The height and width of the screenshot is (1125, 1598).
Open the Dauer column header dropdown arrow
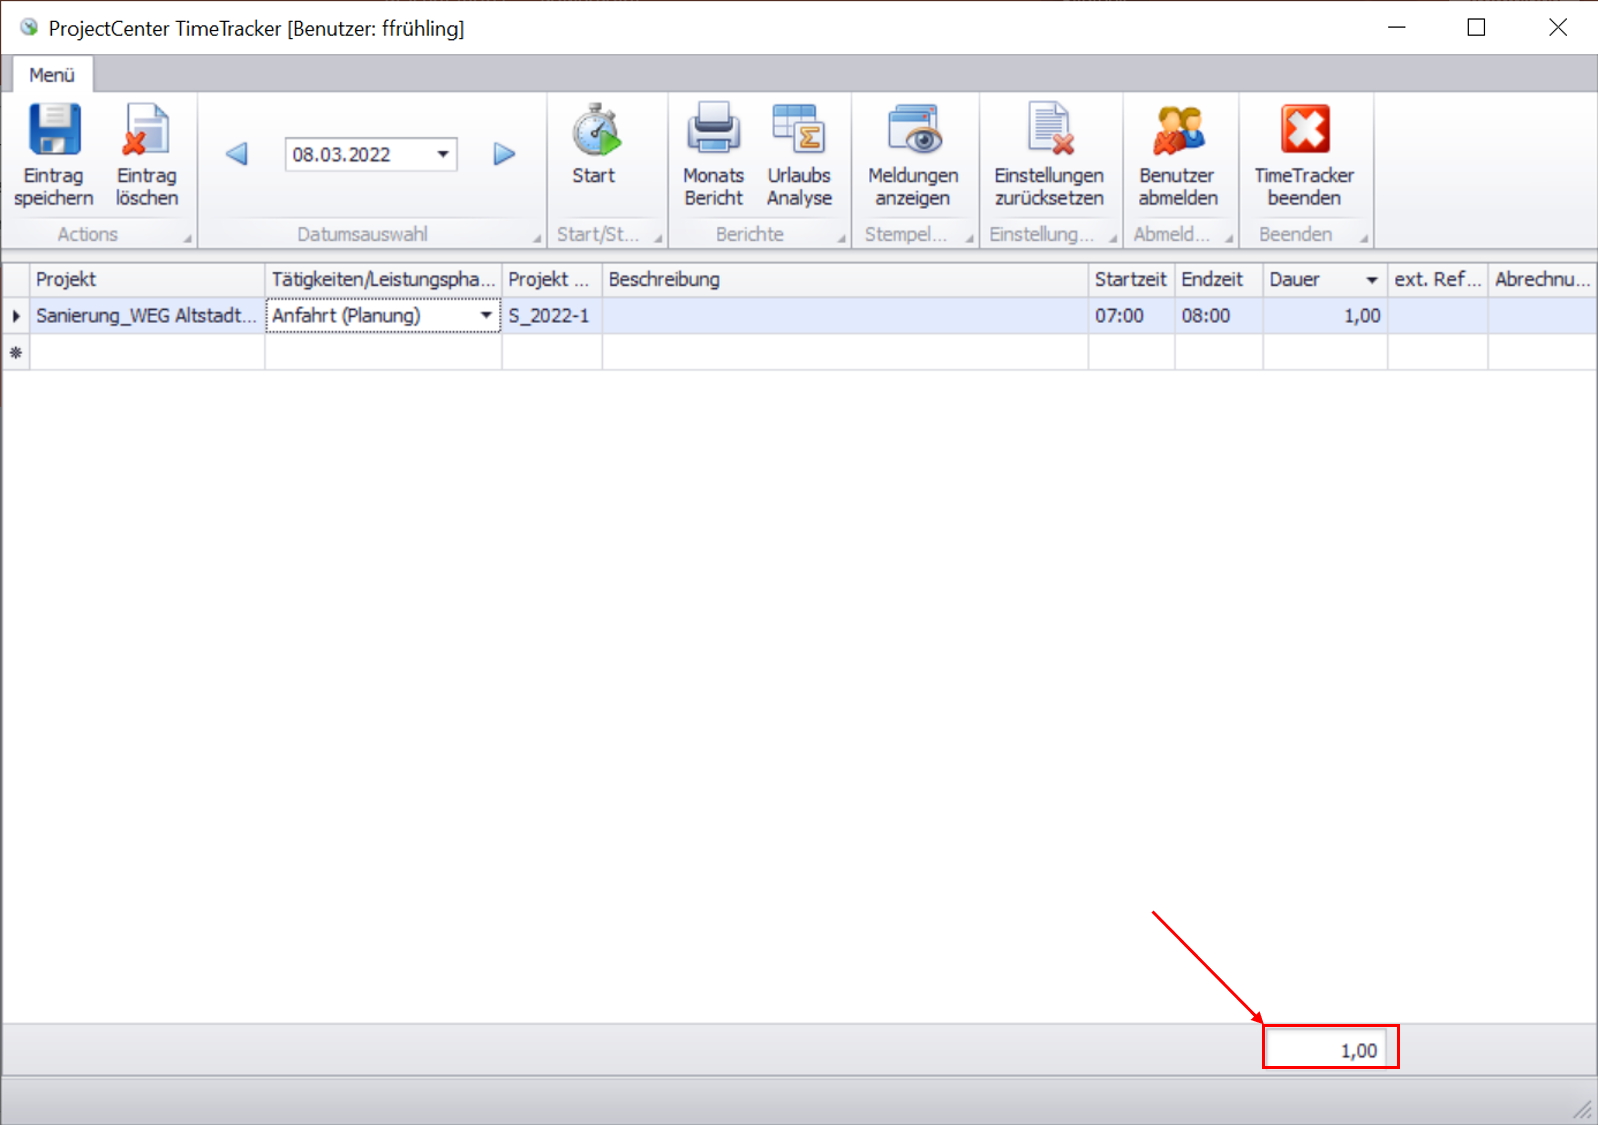[1371, 280]
